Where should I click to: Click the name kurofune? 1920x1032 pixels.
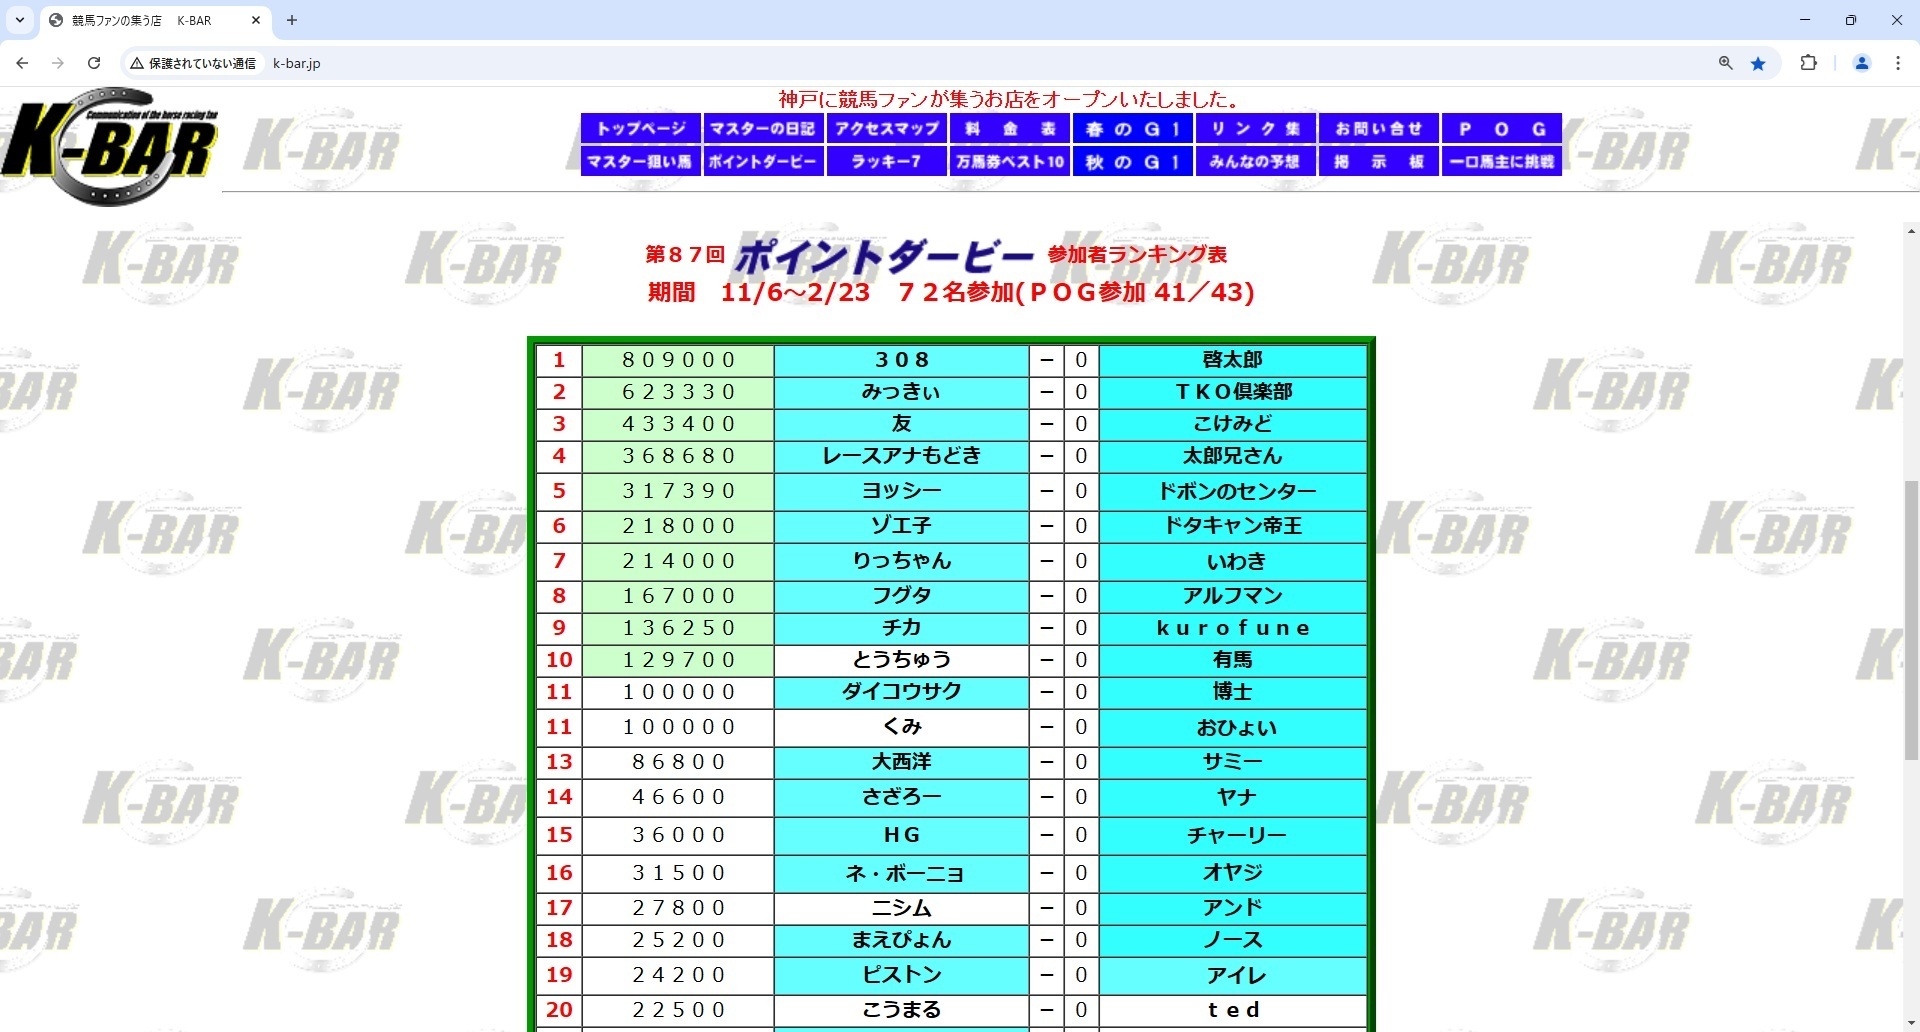pos(1233,628)
